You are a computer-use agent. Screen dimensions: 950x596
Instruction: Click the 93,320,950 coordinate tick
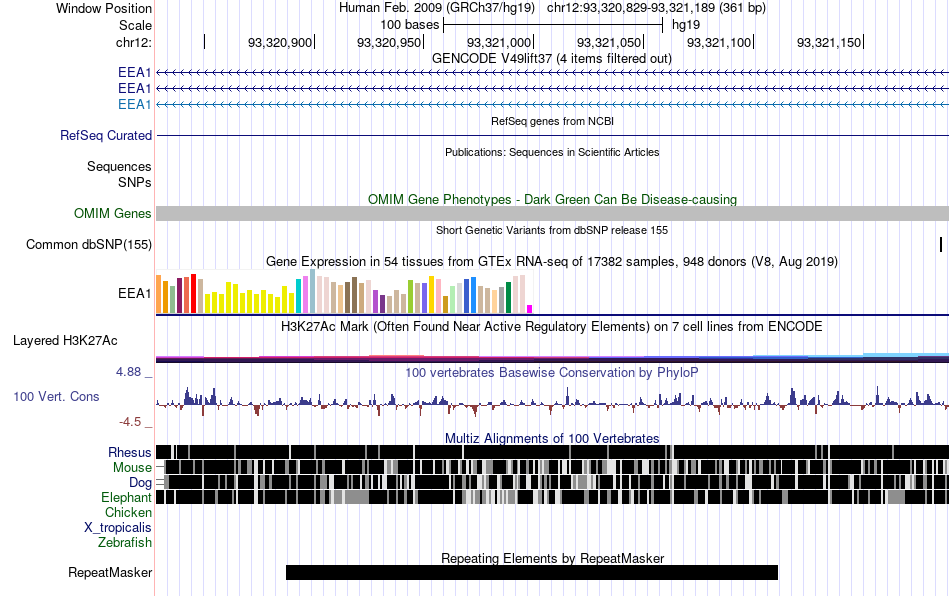(389, 42)
